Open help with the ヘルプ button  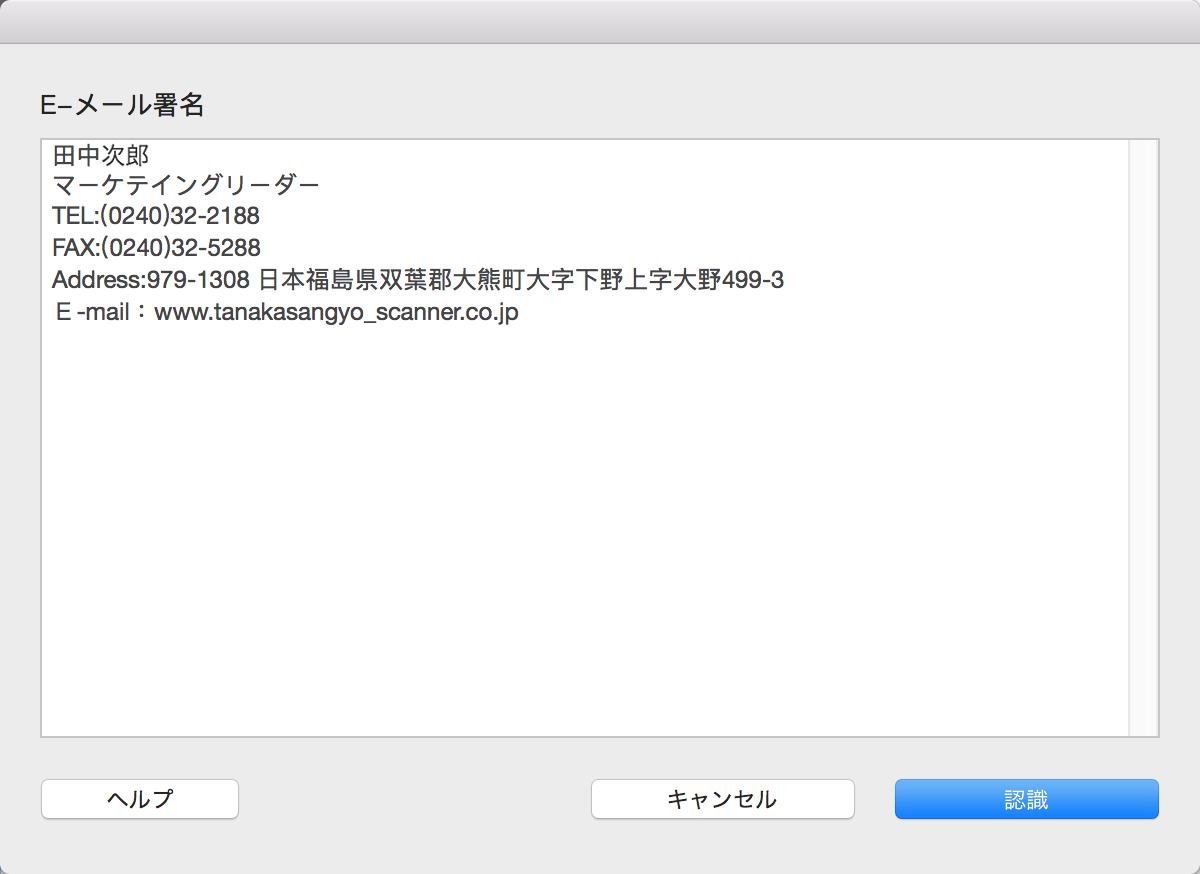140,799
